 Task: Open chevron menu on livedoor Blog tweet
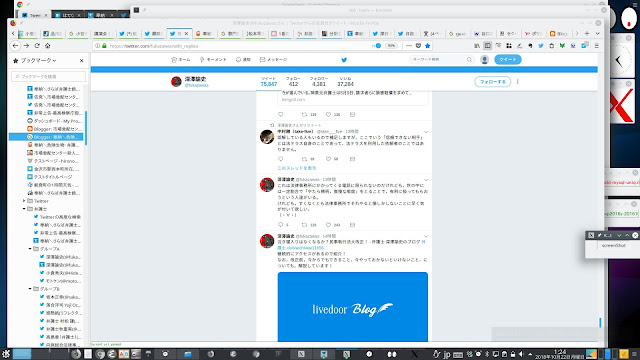tap(426, 236)
